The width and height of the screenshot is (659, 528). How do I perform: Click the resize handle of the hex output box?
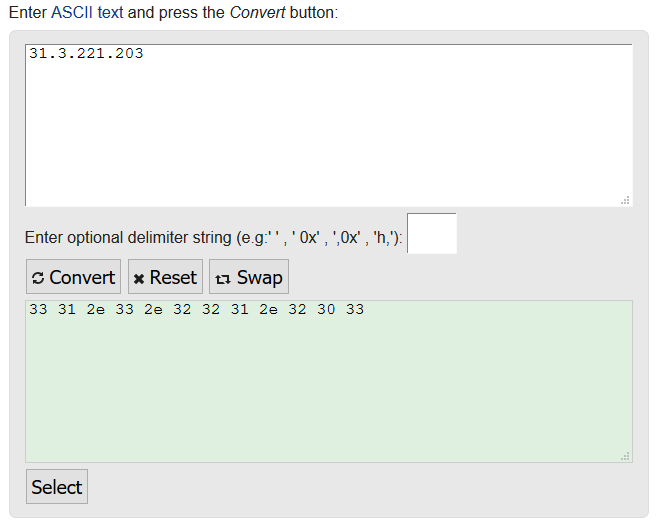(625, 456)
